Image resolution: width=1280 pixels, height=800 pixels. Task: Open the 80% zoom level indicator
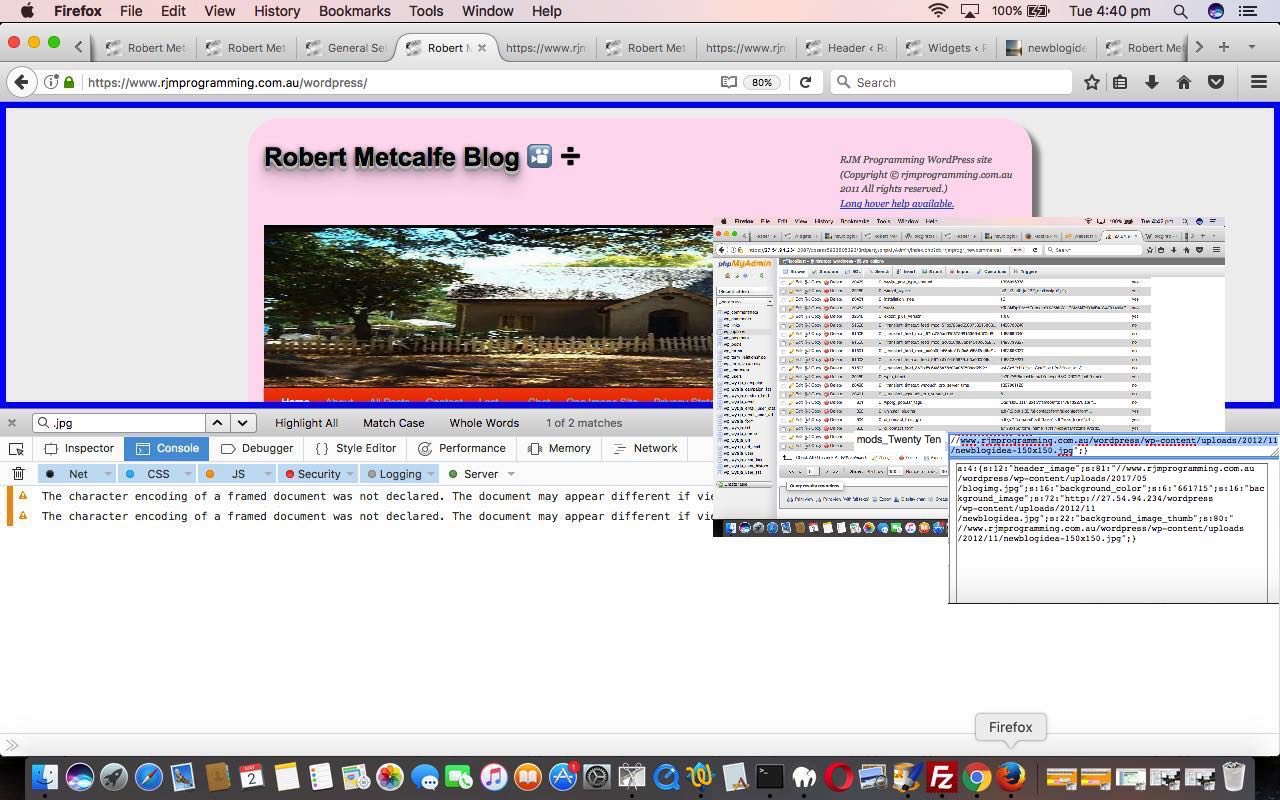762,82
